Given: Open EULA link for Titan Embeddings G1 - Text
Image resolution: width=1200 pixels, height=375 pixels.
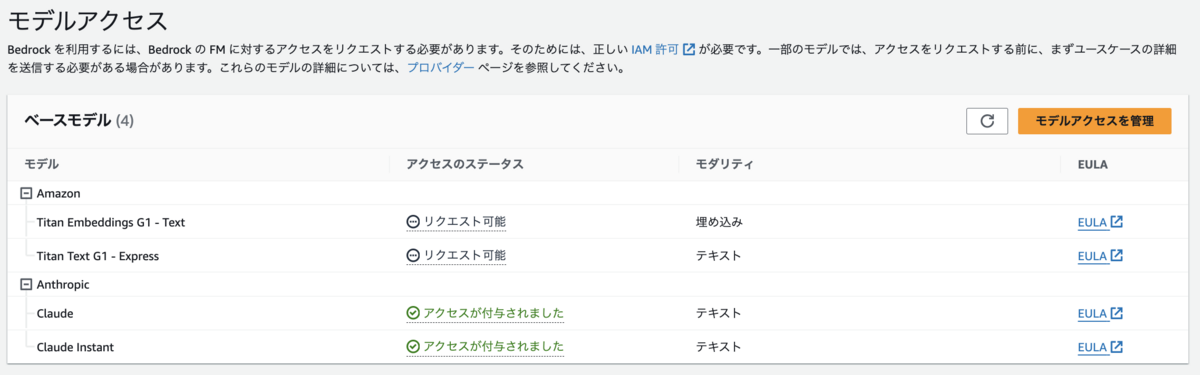Looking at the screenshot, I should point(1100,222).
